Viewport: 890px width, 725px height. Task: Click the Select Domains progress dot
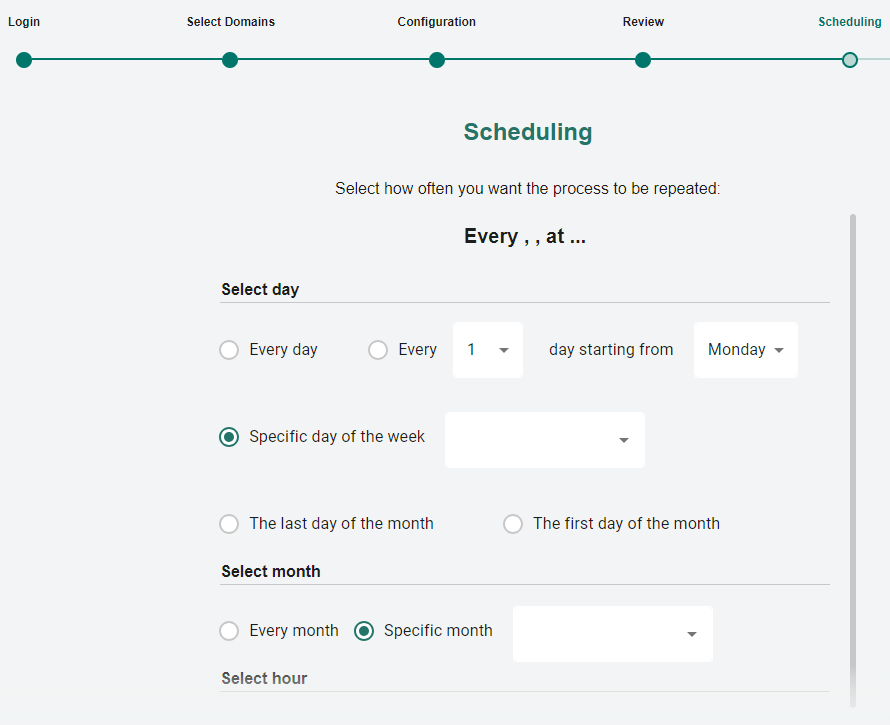click(230, 60)
